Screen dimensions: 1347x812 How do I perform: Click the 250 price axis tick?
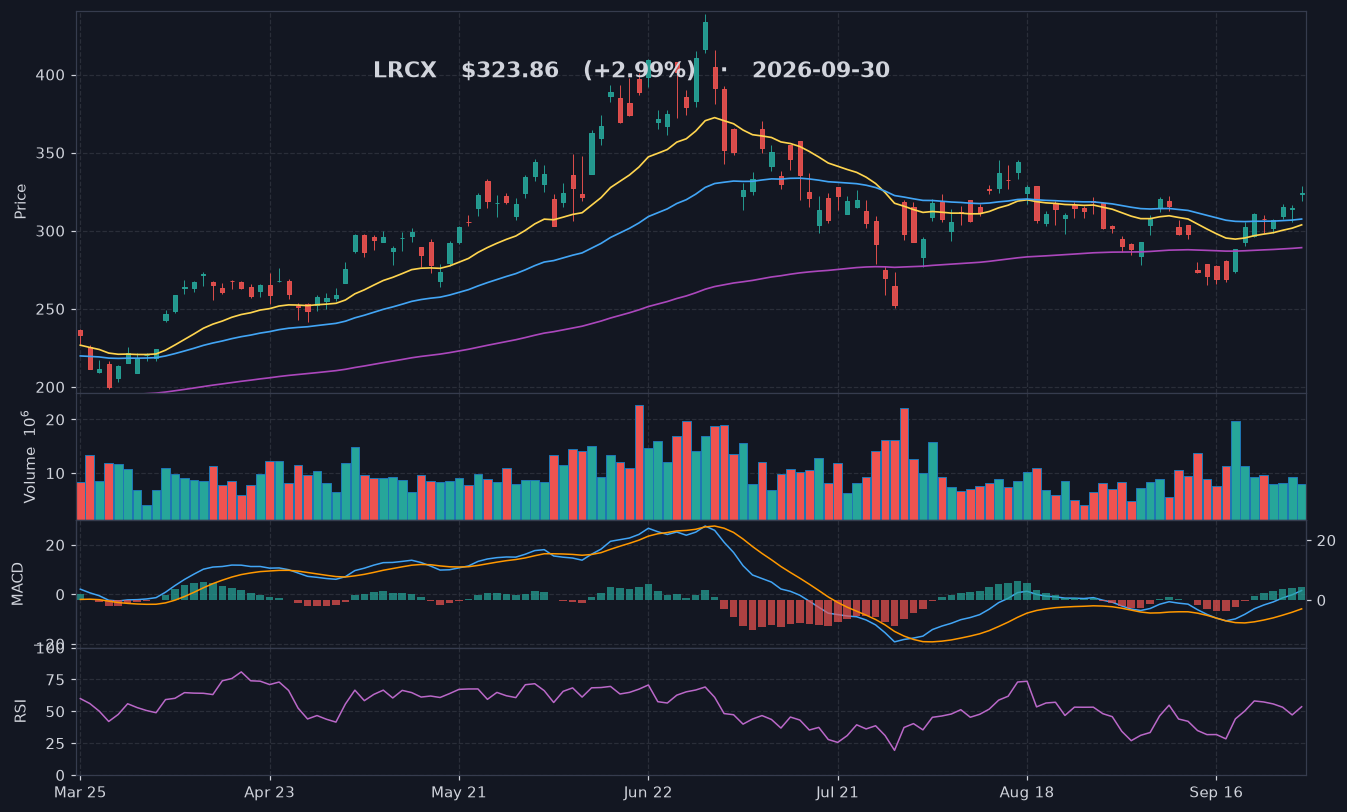click(51, 309)
